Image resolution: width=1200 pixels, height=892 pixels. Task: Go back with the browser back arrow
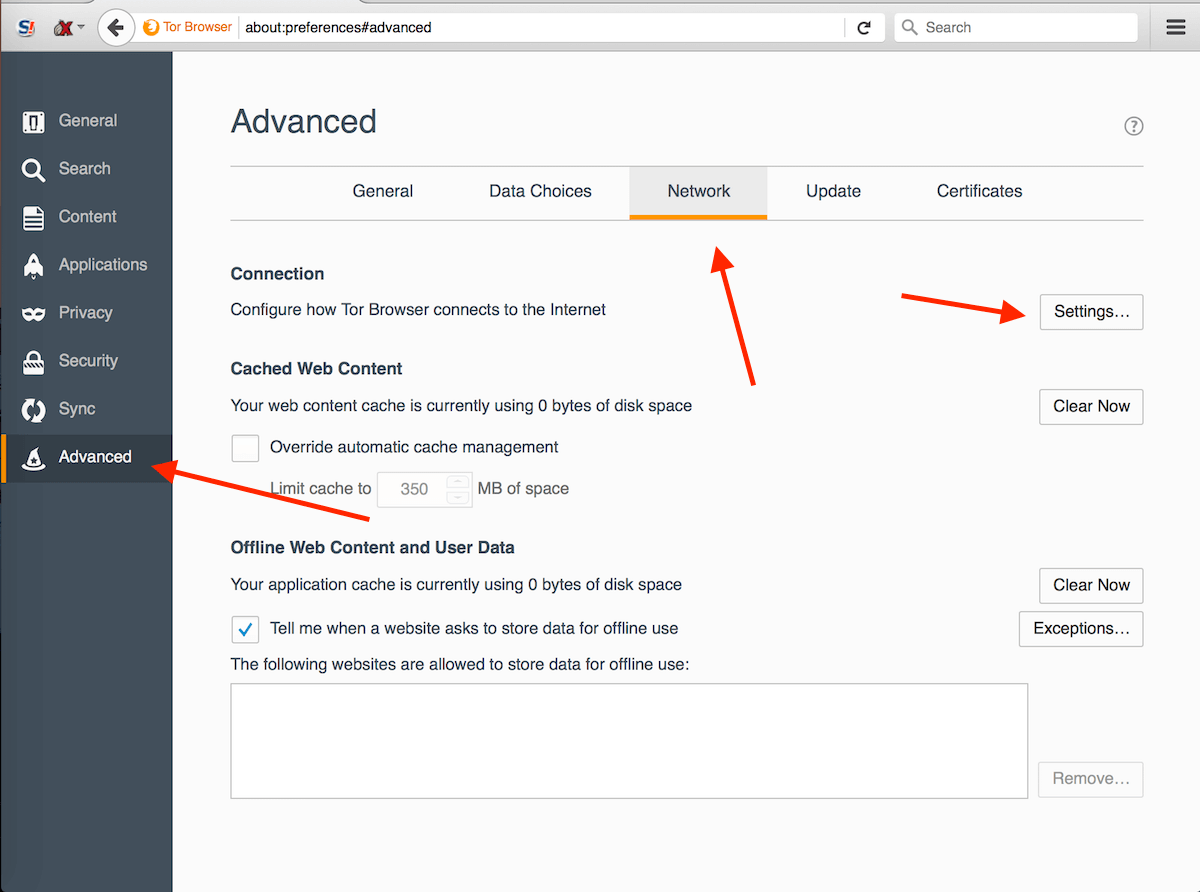click(116, 27)
